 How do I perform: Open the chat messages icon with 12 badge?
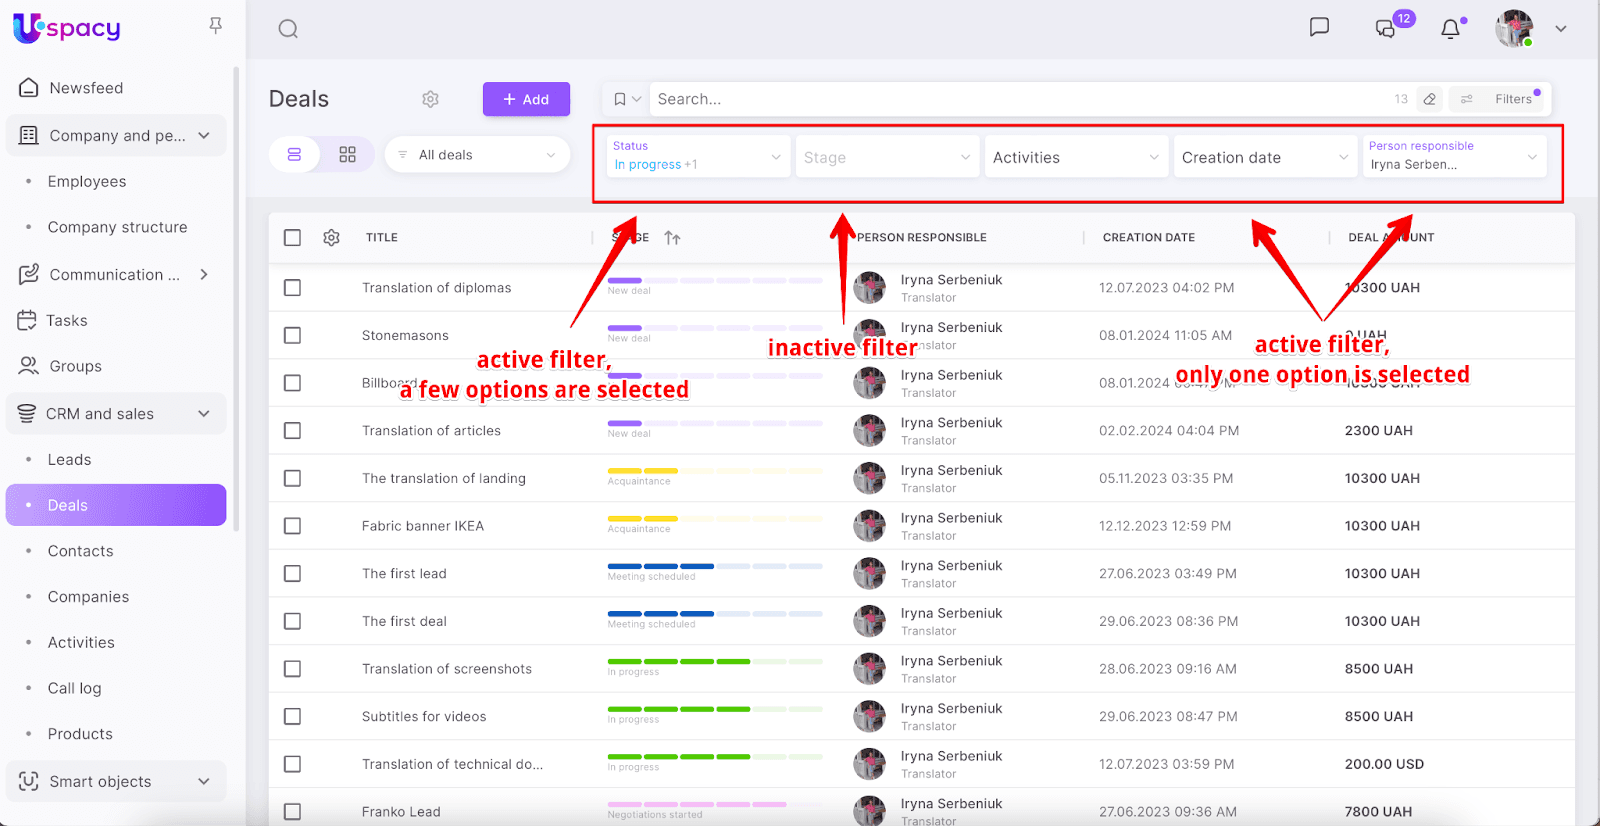pos(1386,28)
